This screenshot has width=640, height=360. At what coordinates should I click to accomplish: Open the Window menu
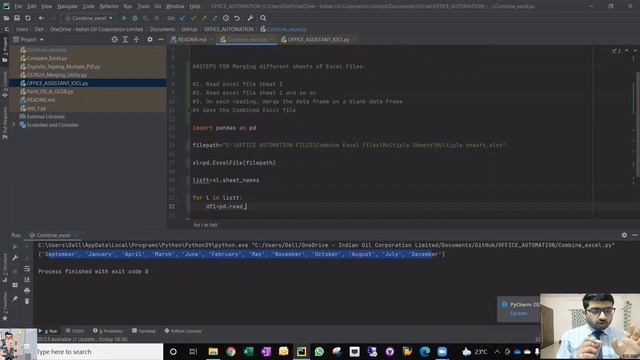(x=175, y=6)
